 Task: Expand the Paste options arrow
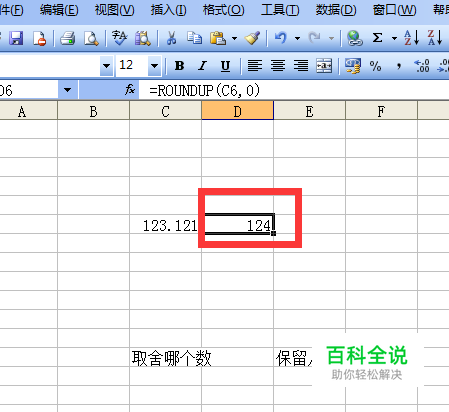coord(234,38)
